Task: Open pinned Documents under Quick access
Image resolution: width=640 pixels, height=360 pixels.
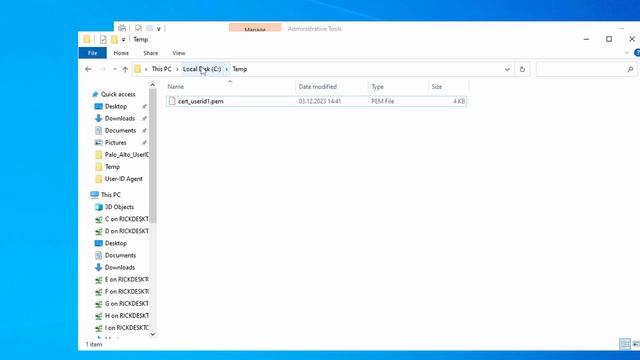Action: pyautogui.click(x=120, y=131)
